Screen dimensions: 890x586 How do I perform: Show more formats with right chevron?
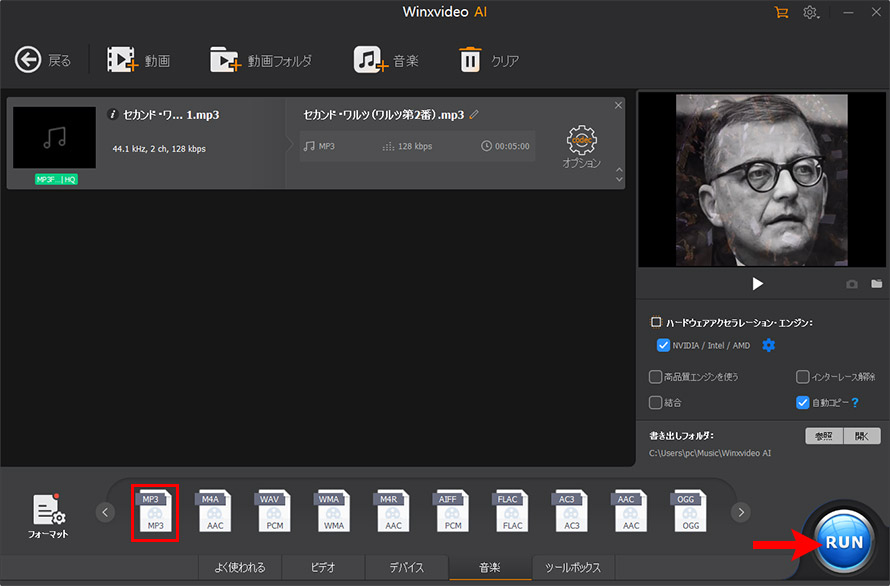pos(741,512)
